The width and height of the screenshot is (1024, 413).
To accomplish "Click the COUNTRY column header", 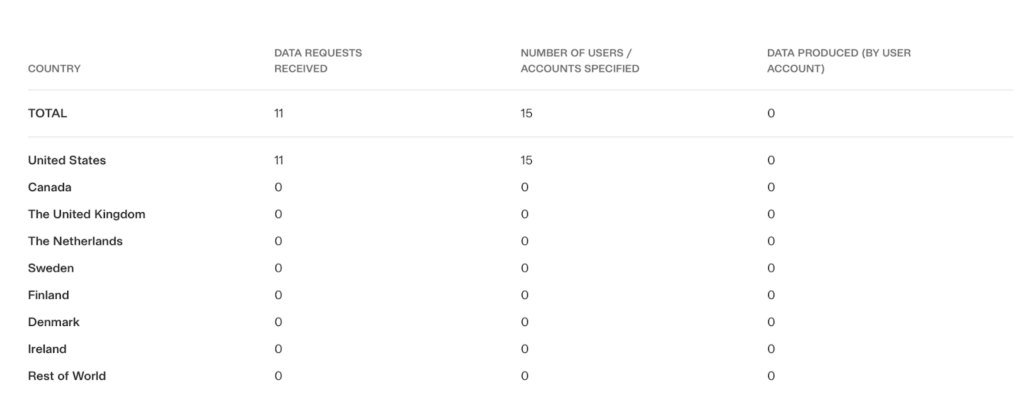I will coord(54,69).
